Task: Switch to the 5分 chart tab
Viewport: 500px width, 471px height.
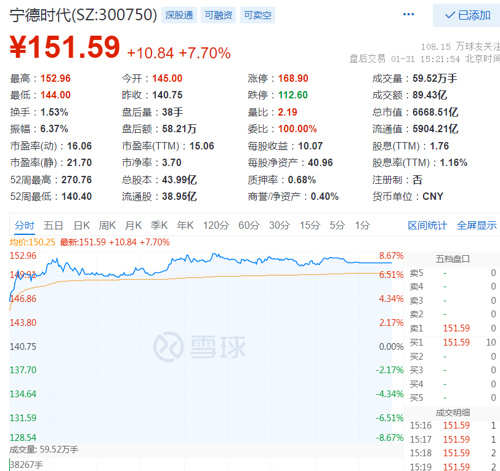Action: pos(337,226)
